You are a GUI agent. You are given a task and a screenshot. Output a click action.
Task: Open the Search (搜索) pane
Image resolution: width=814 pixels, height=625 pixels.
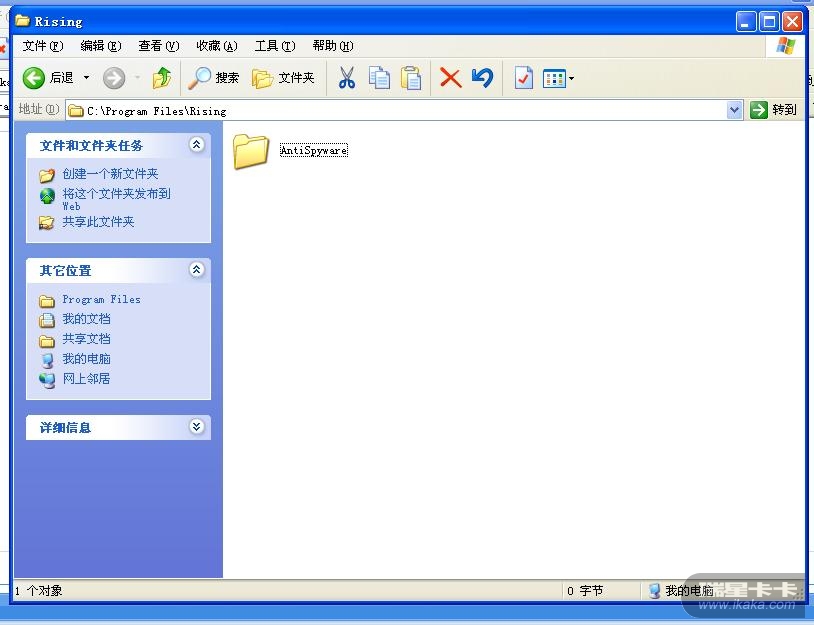click(214, 78)
